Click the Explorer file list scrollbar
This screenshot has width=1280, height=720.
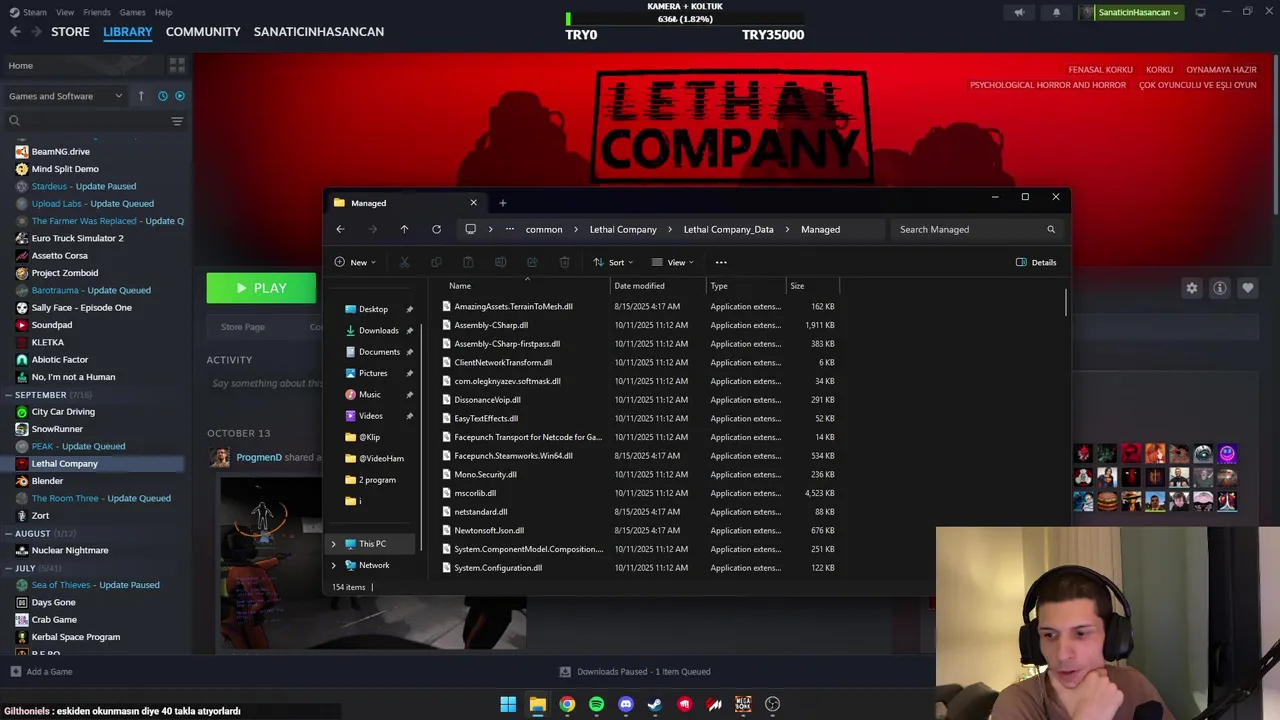[x=1066, y=303]
